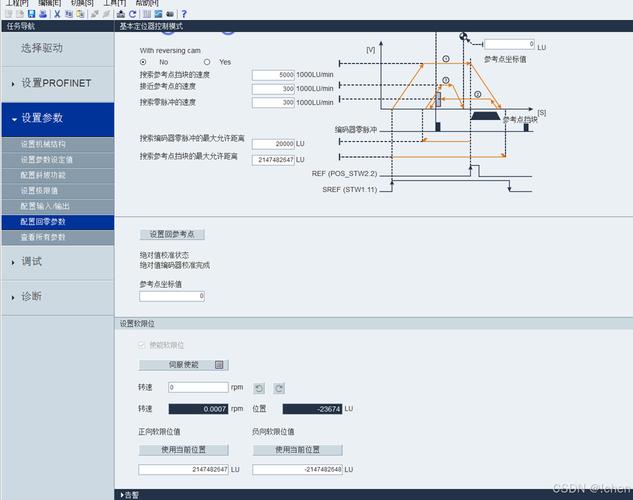Go to 设置机械结构 sub-item
Viewport: 633px width, 500px height.
[x=58, y=144]
